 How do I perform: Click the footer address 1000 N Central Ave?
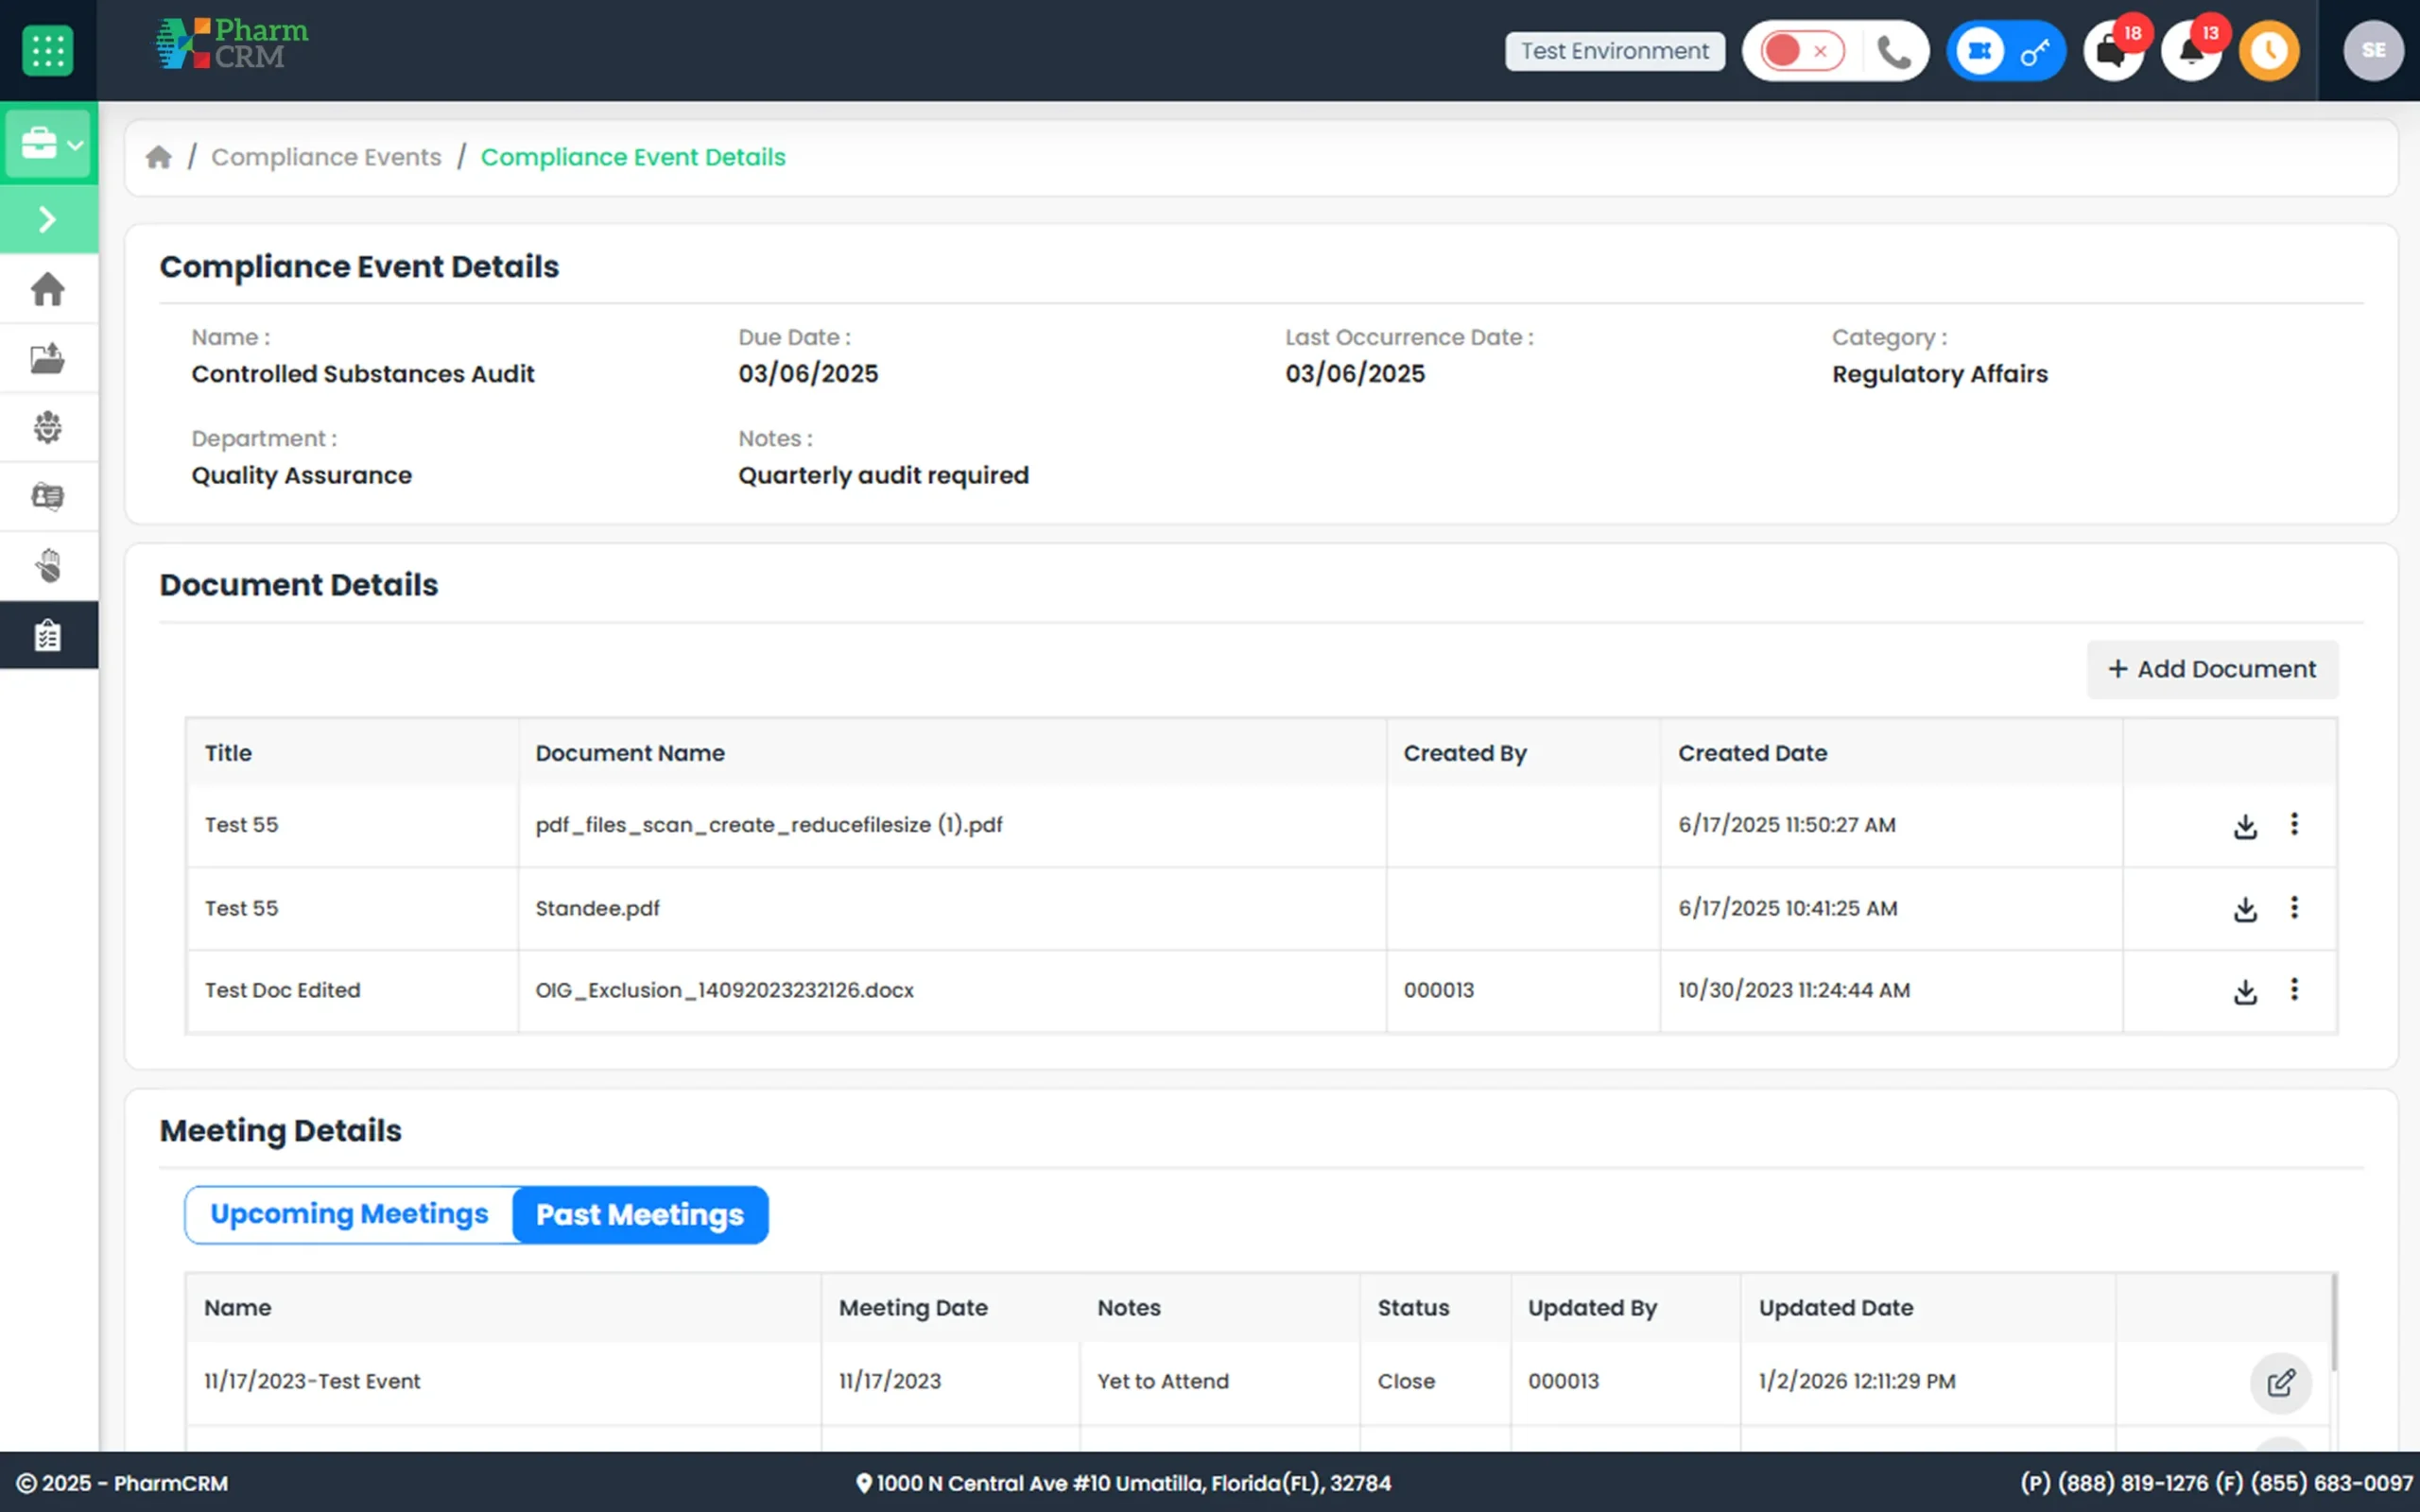tap(1123, 1483)
